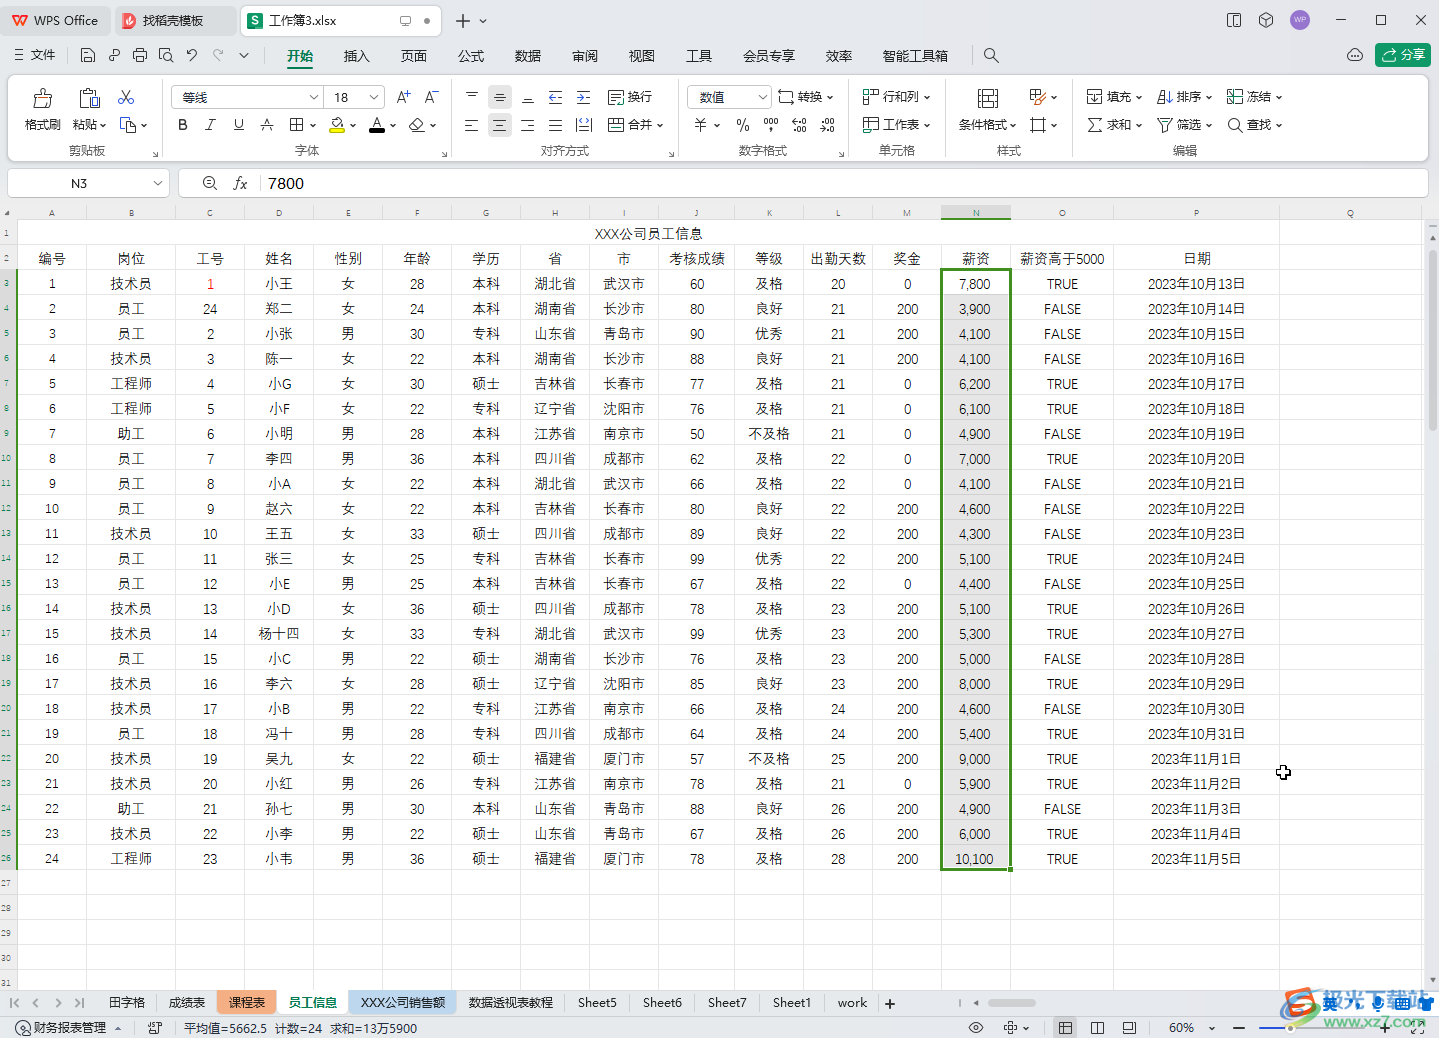Click the eraser clear-format icon
The height and width of the screenshot is (1038, 1439).
[416, 125]
